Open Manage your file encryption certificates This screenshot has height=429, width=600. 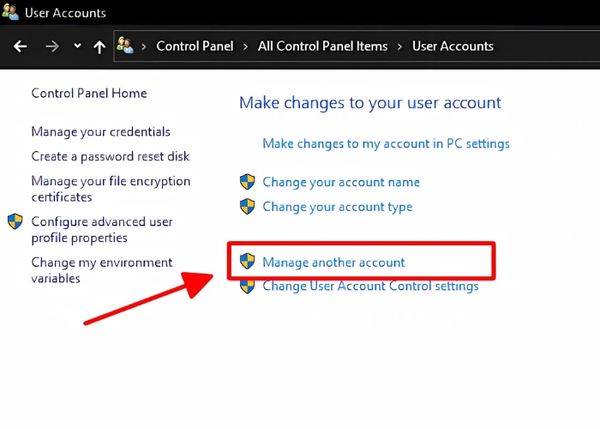[110, 189]
